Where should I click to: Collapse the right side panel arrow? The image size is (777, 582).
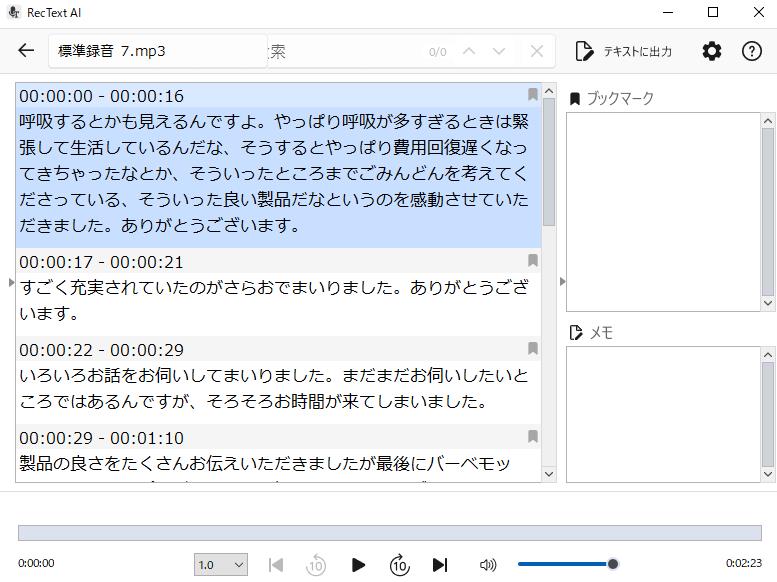[562, 282]
